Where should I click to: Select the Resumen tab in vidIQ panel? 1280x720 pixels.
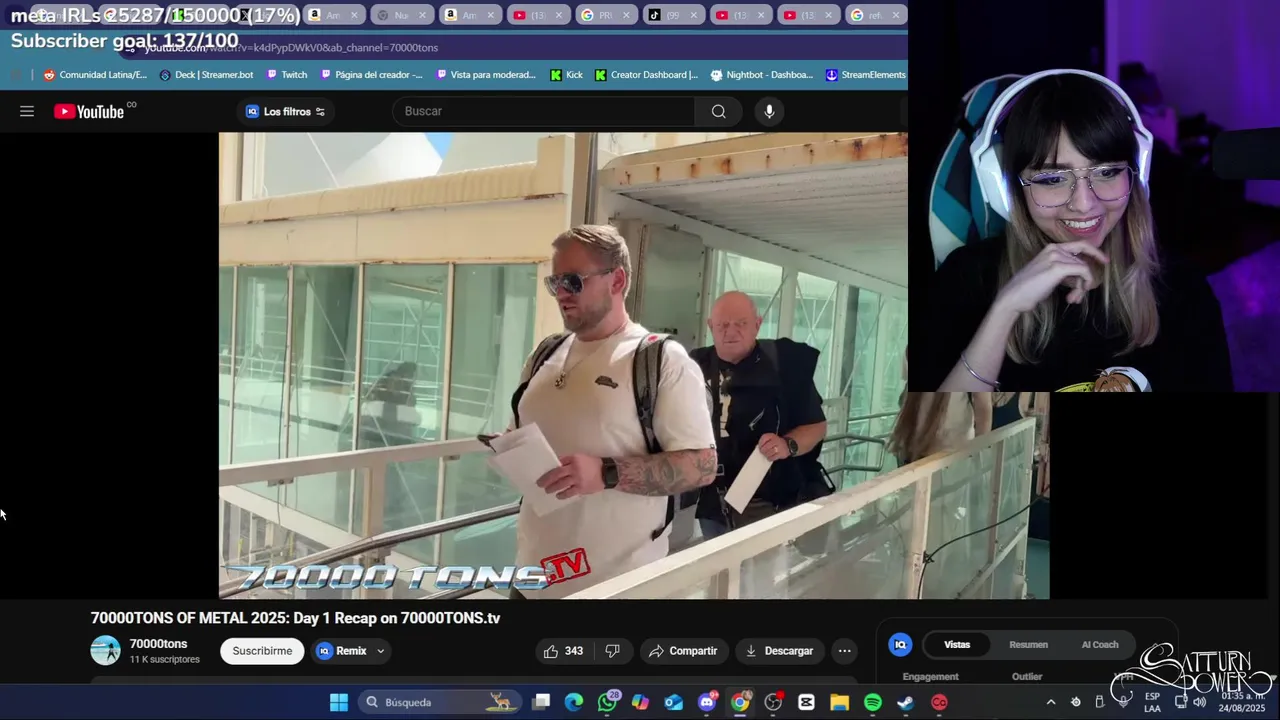1028,645
